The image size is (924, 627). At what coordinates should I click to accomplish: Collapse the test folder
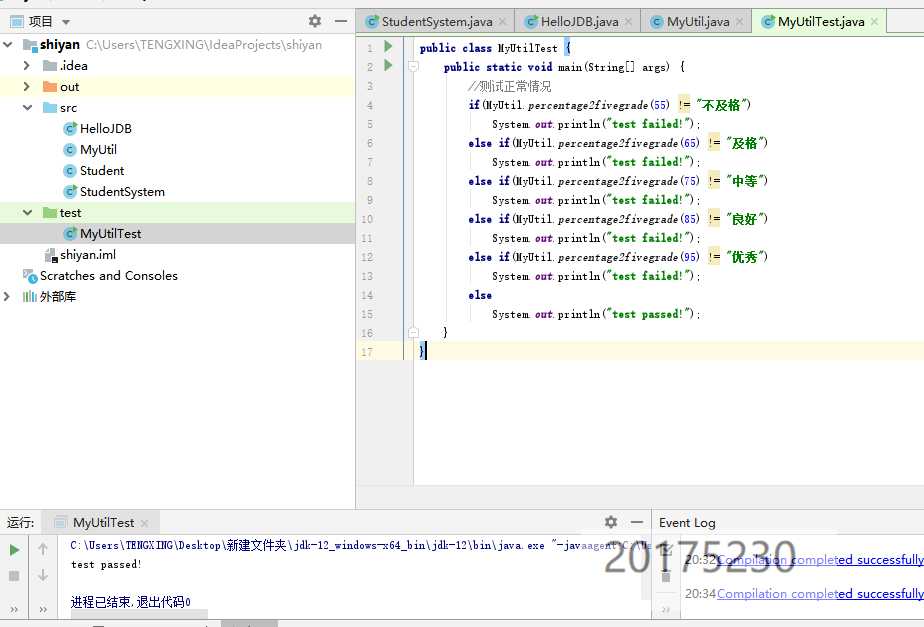tap(27, 213)
